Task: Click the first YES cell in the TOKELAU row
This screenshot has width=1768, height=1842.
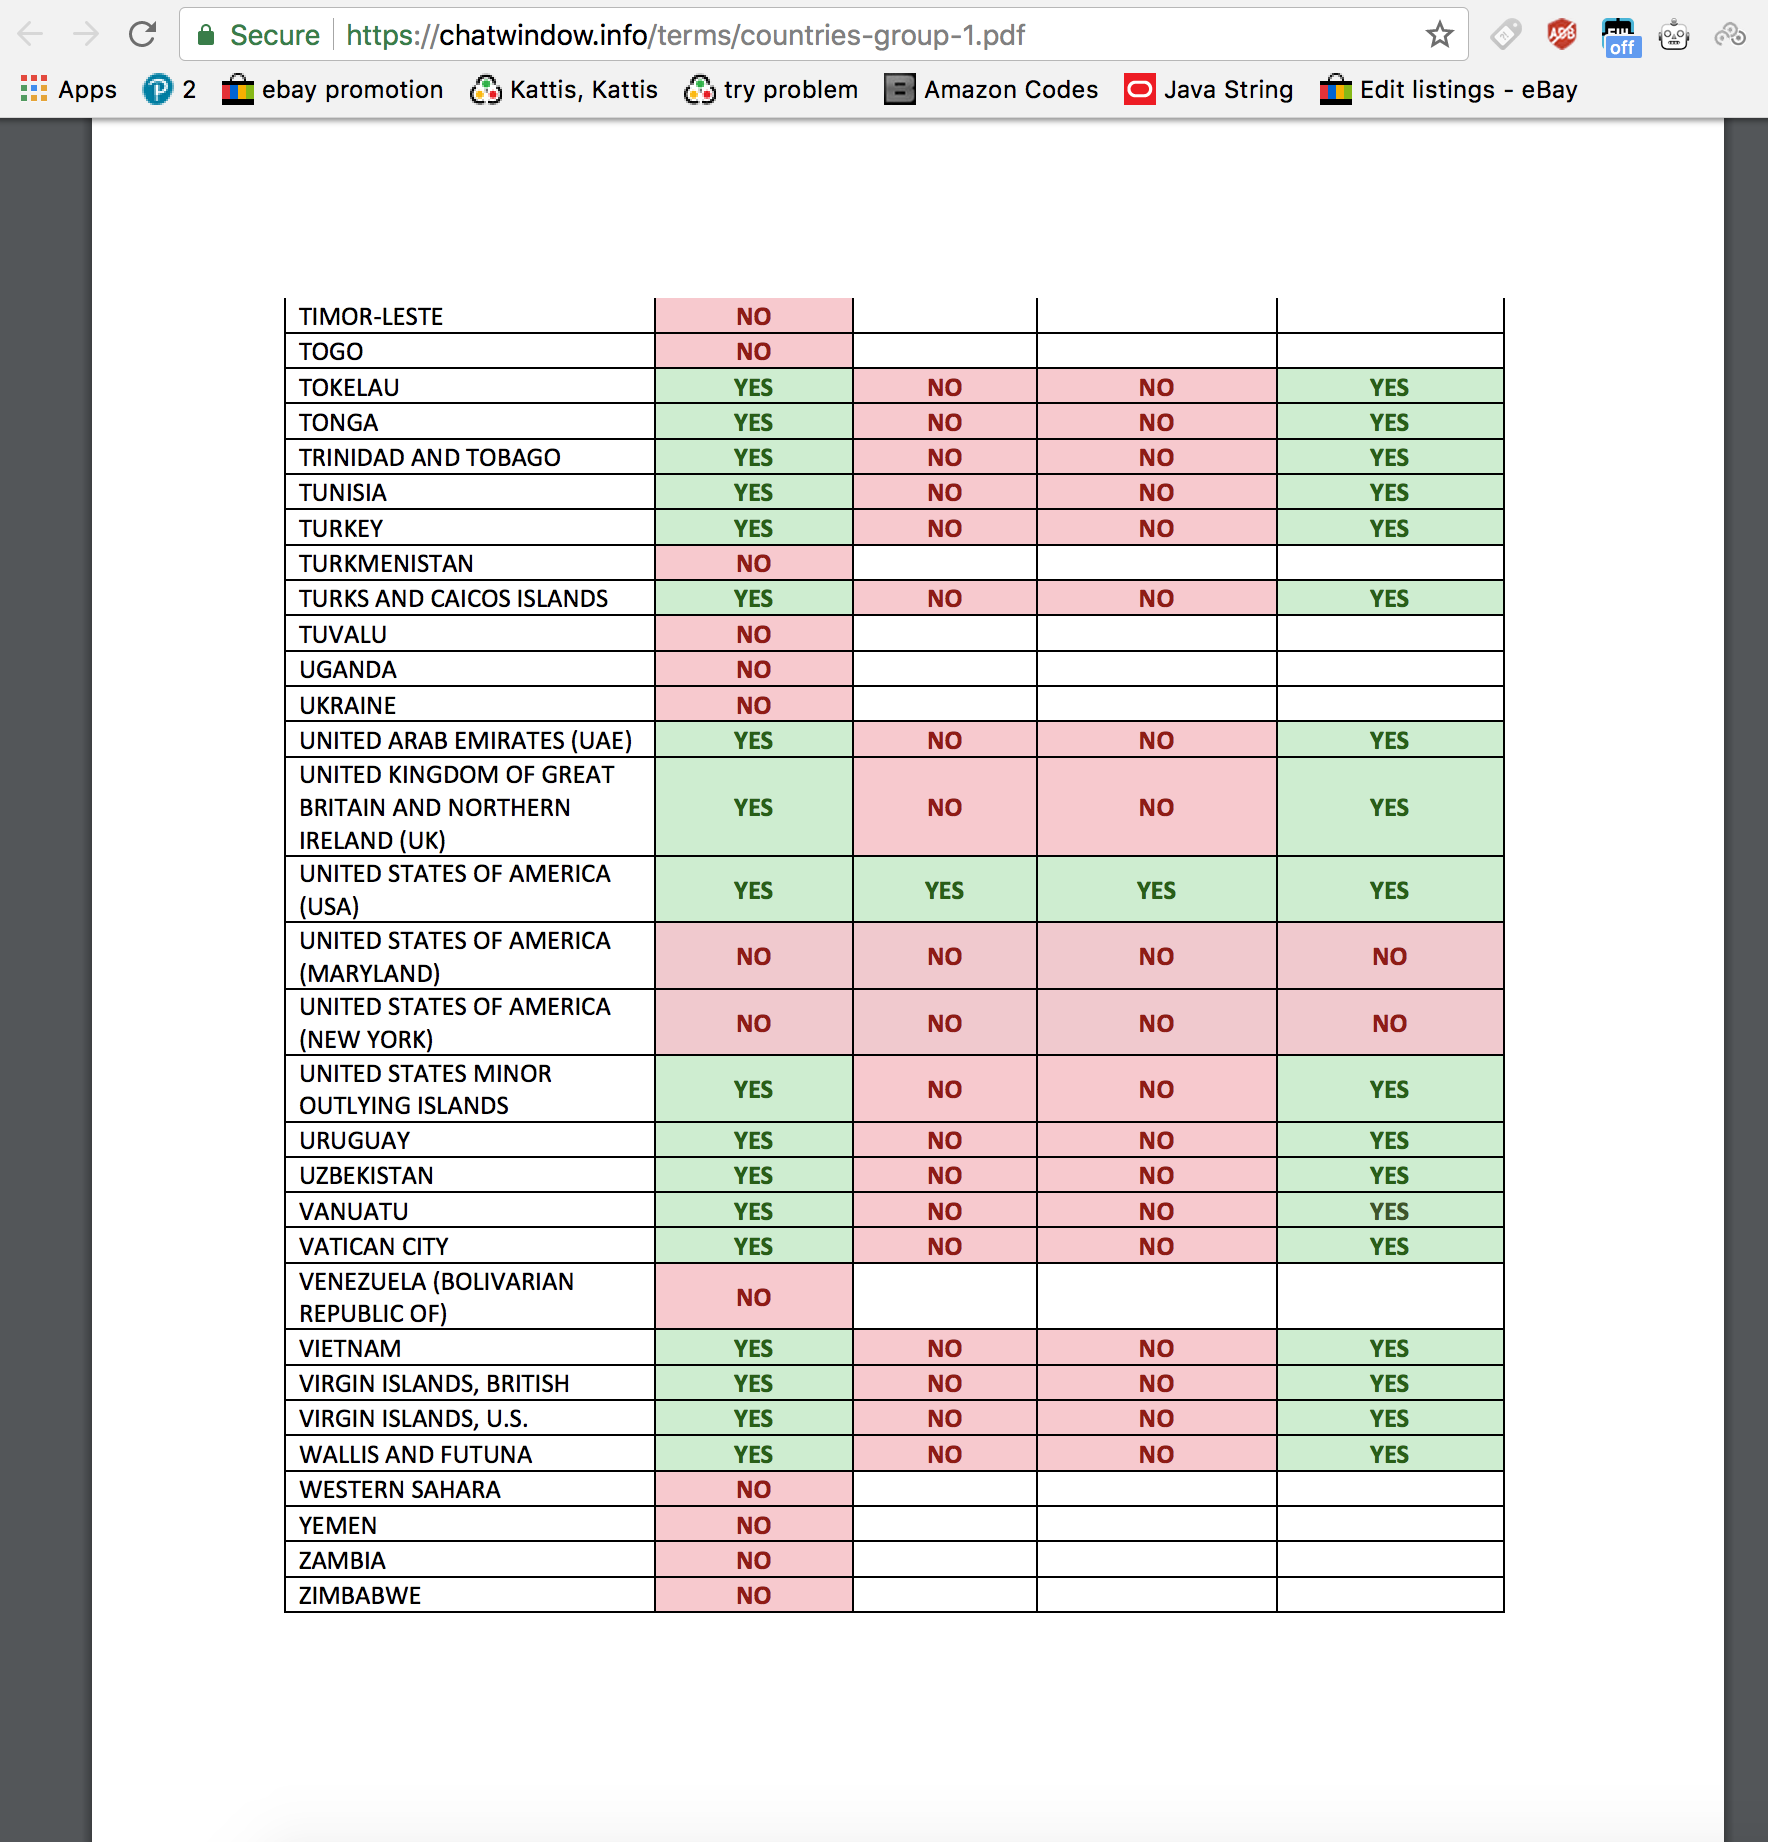Action: [754, 387]
